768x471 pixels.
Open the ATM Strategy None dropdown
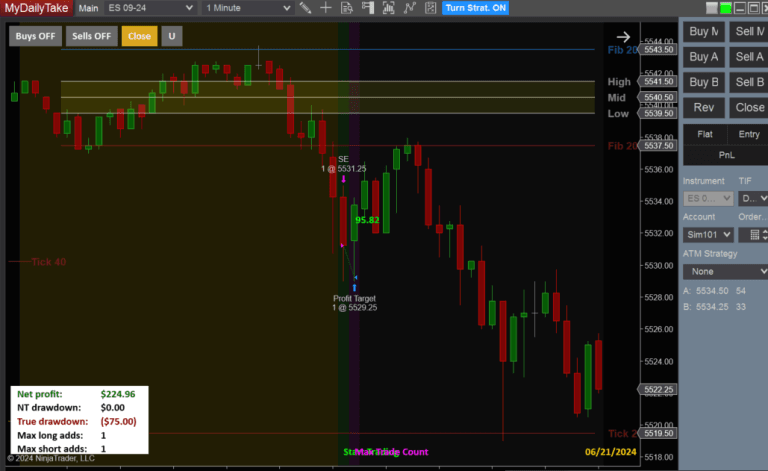click(x=725, y=271)
